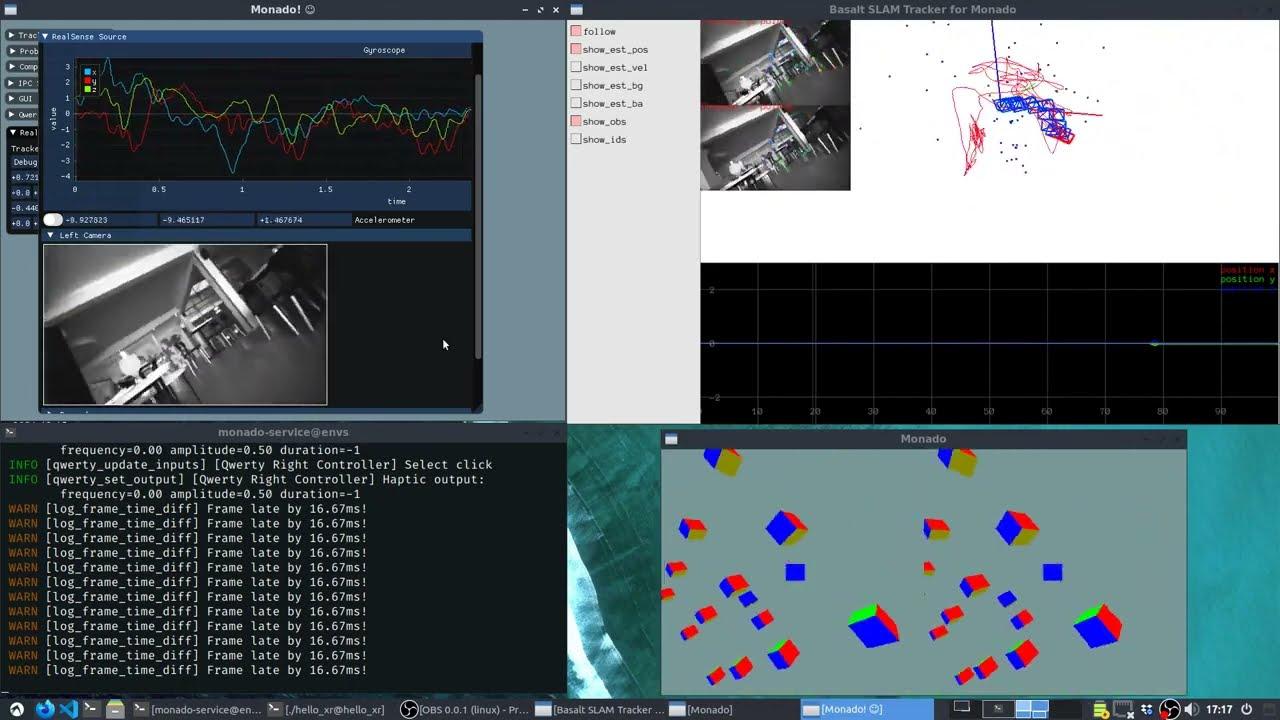Switch to Basalt SLAM Tracker taskbar entry
Screen dimensions: 1280x720
pos(599,709)
